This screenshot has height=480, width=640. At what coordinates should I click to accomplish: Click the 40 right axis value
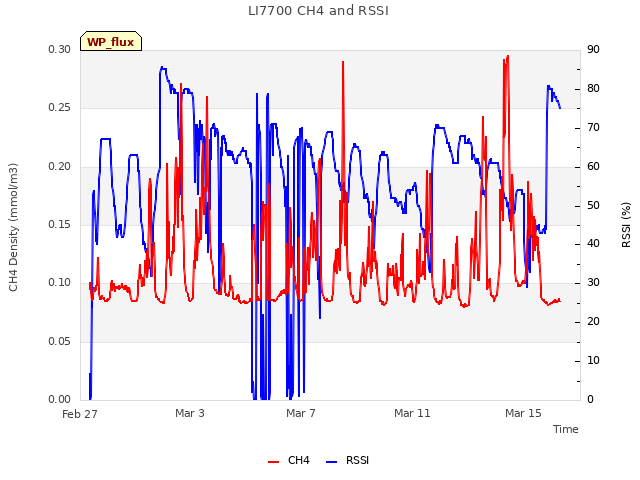coord(593,244)
